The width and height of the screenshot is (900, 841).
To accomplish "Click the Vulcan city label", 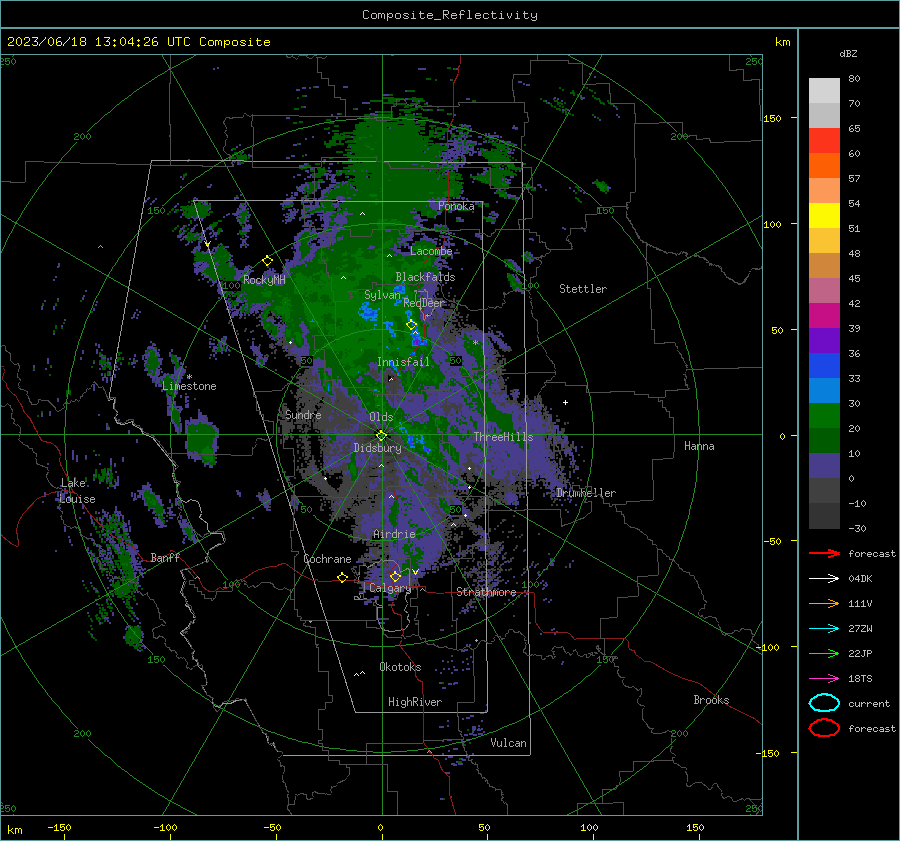I will (508, 743).
